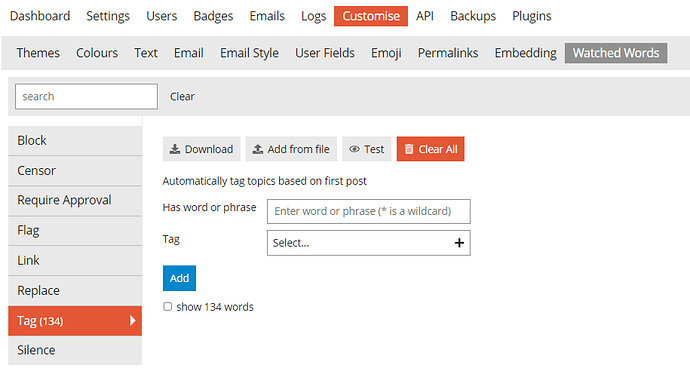This screenshot has height=371, width=690.
Task: Click the trash icon on Clear All
Action: [x=409, y=149]
